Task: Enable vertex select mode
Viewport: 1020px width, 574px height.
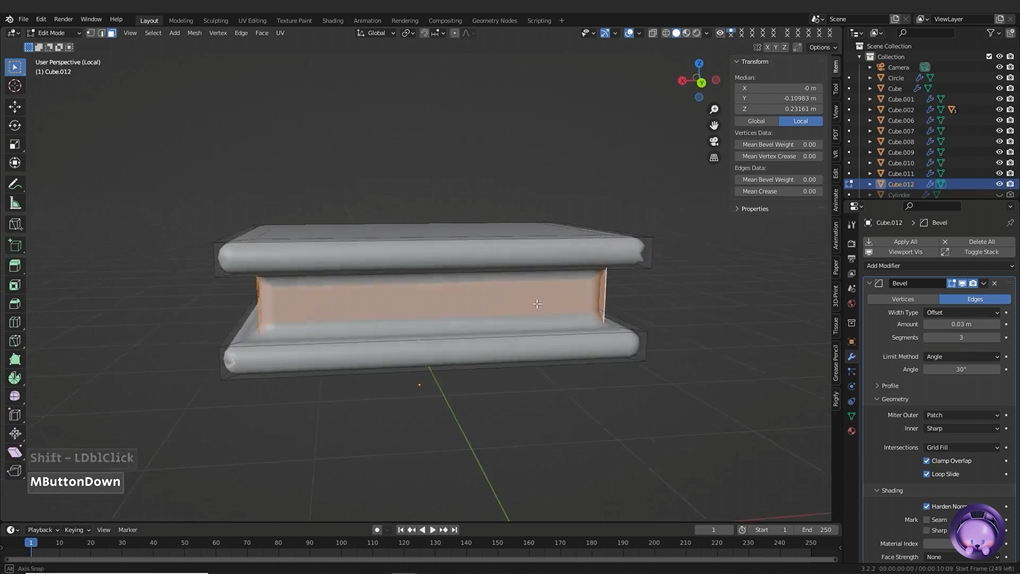Action: click(90, 33)
